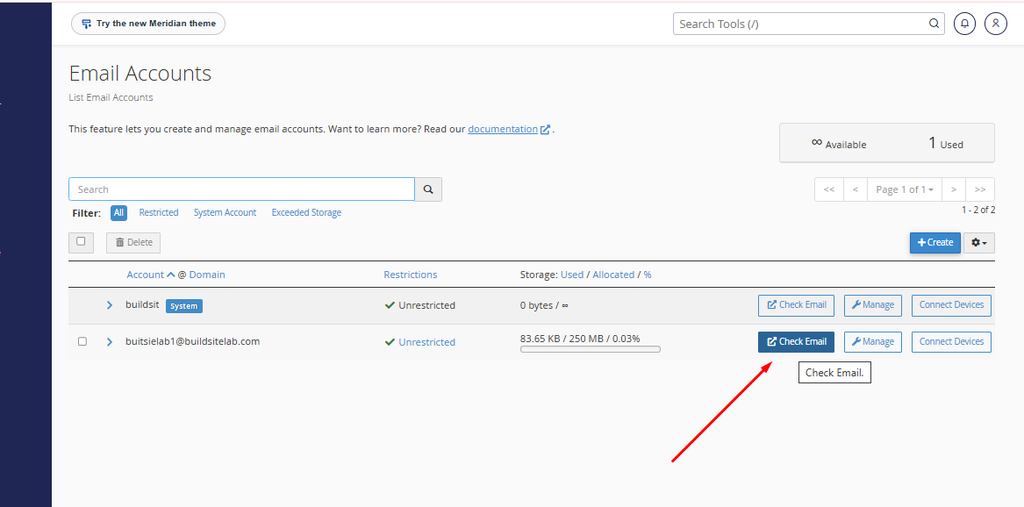Sort by storage percent symbol

(647, 274)
